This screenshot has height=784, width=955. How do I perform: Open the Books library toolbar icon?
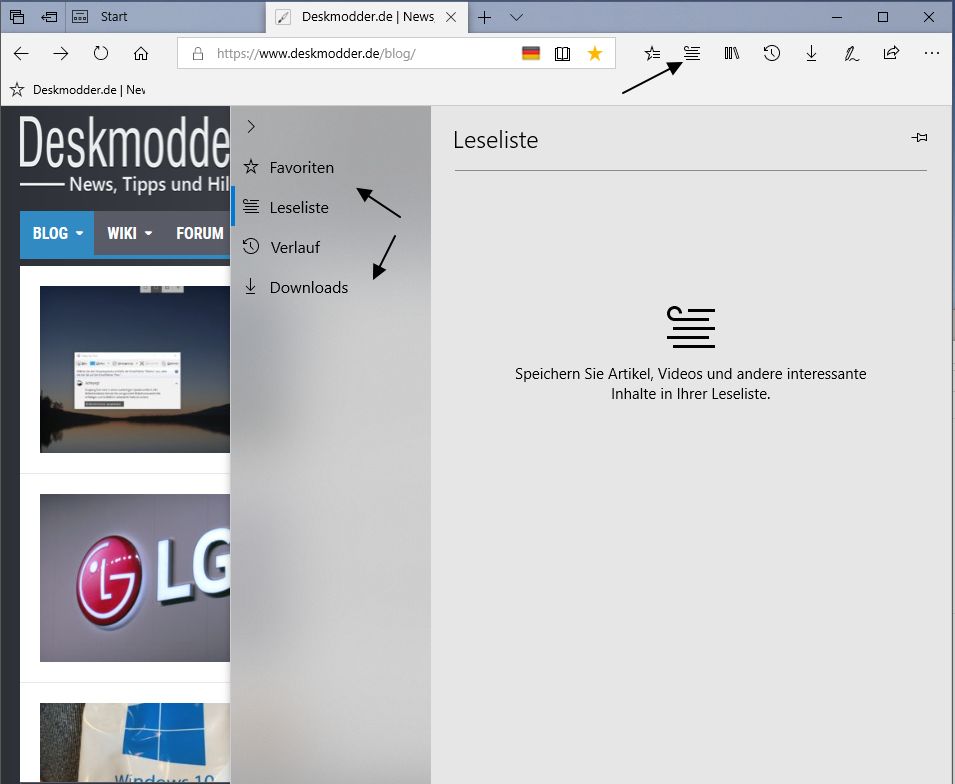(731, 54)
